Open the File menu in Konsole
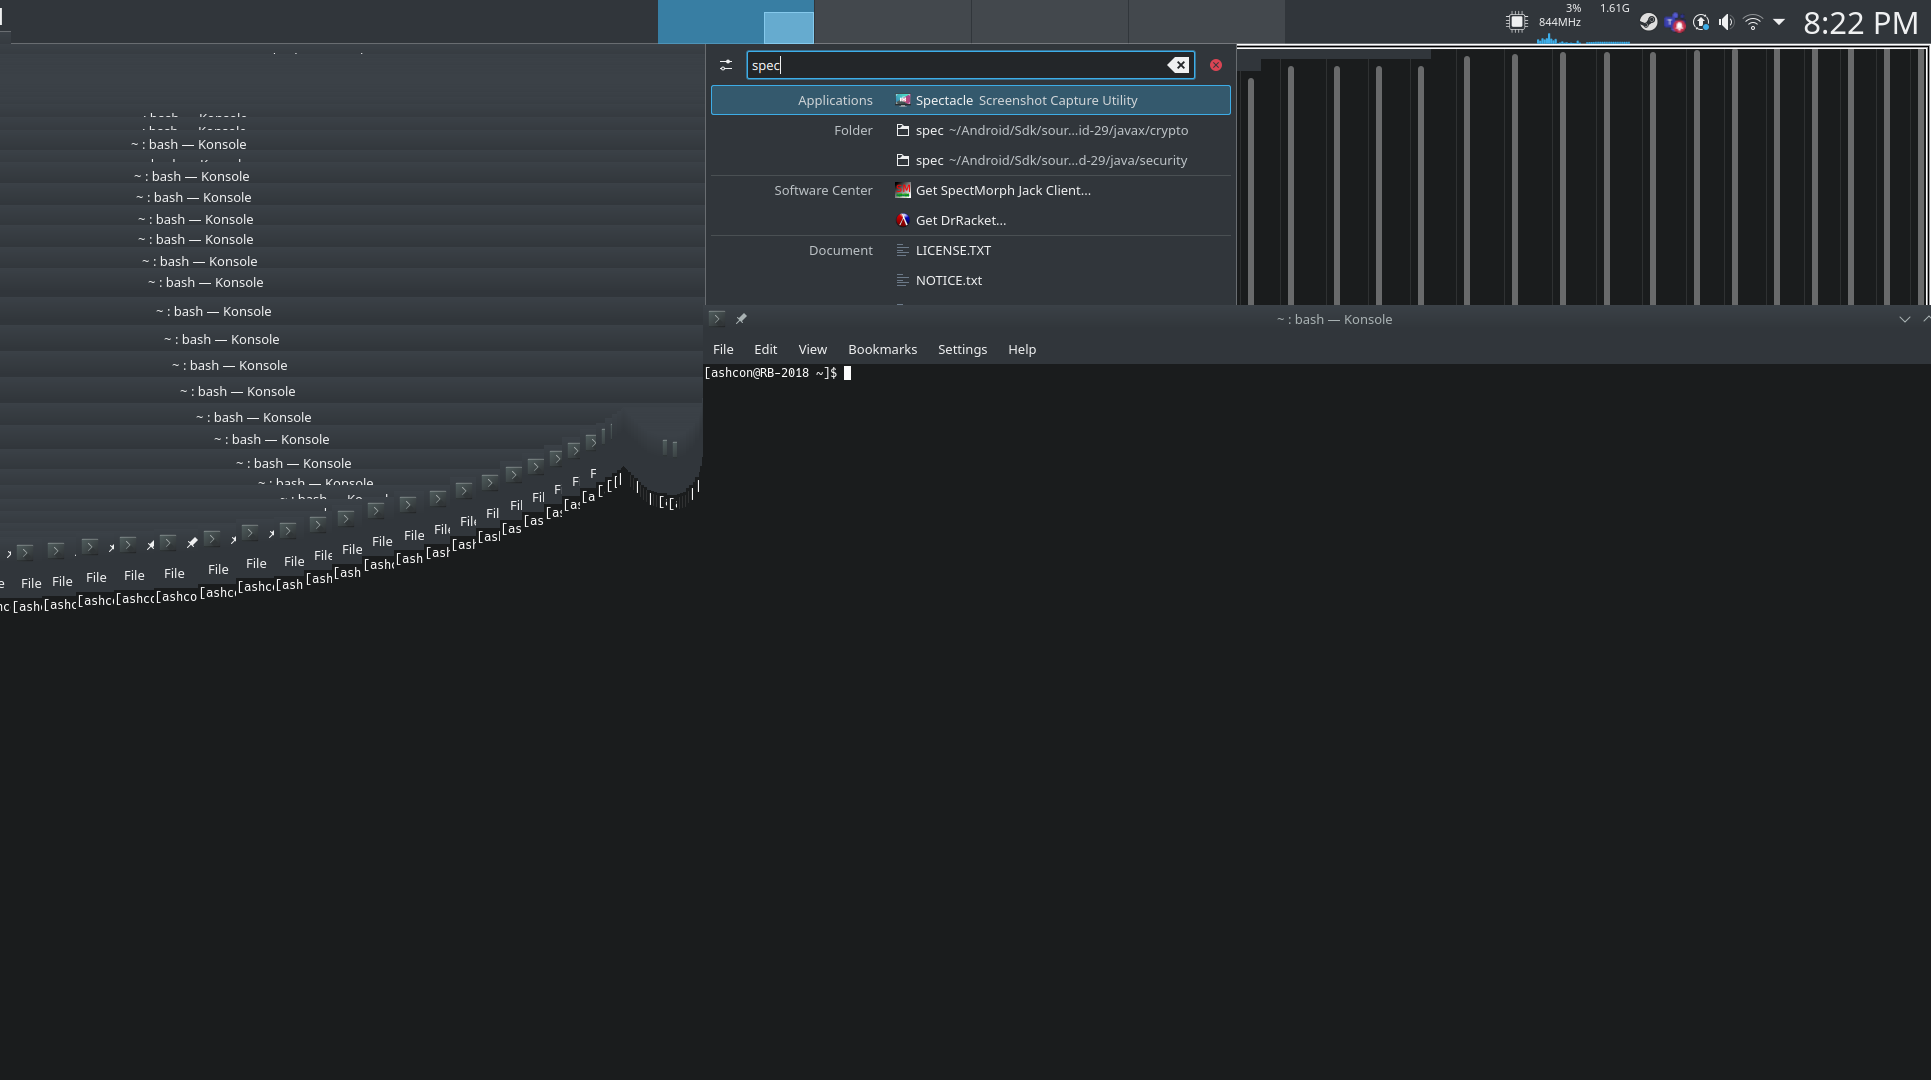This screenshot has height=1080, width=1931. click(722, 349)
